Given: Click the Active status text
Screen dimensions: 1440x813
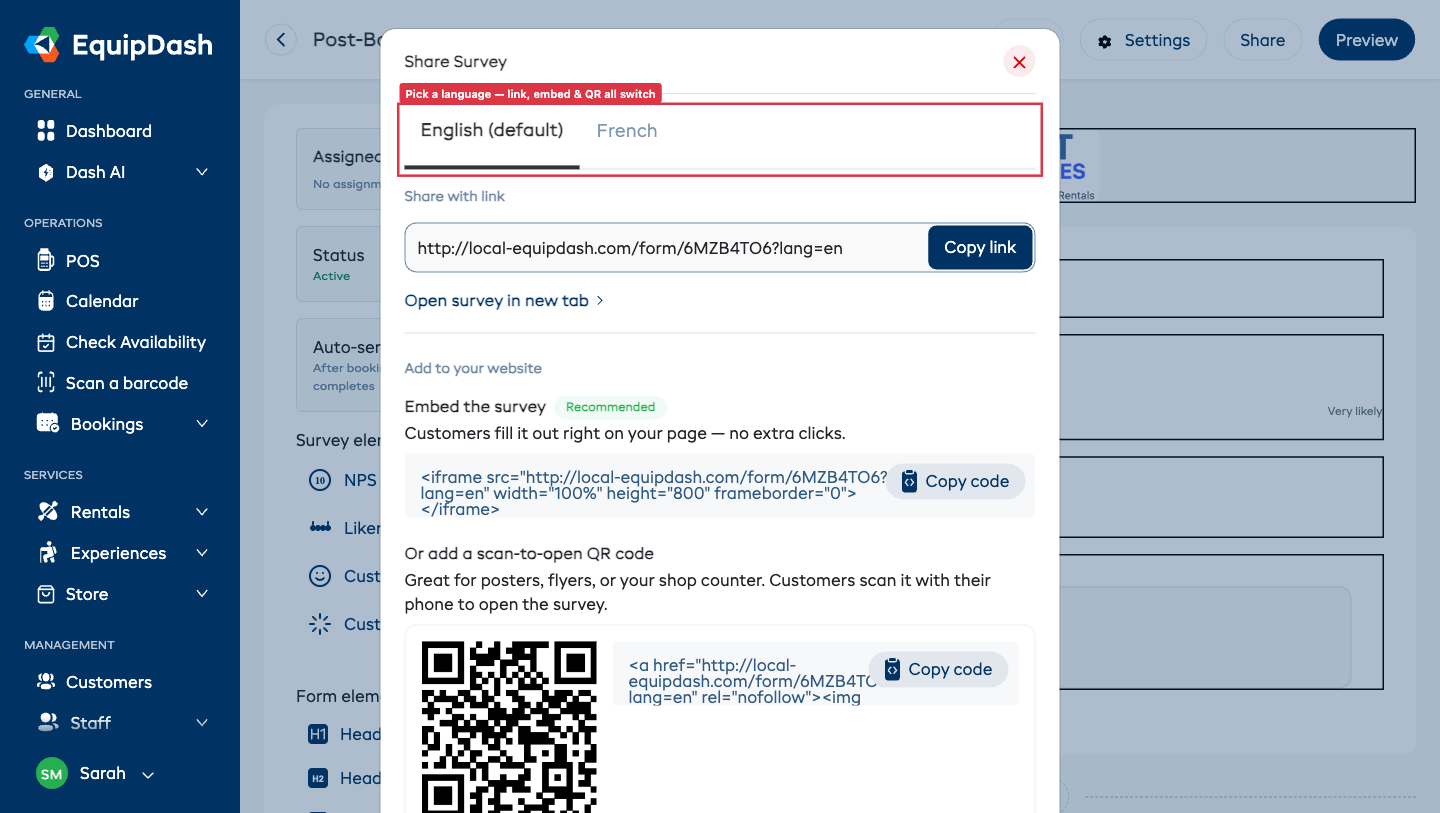Looking at the screenshot, I should pos(331,276).
